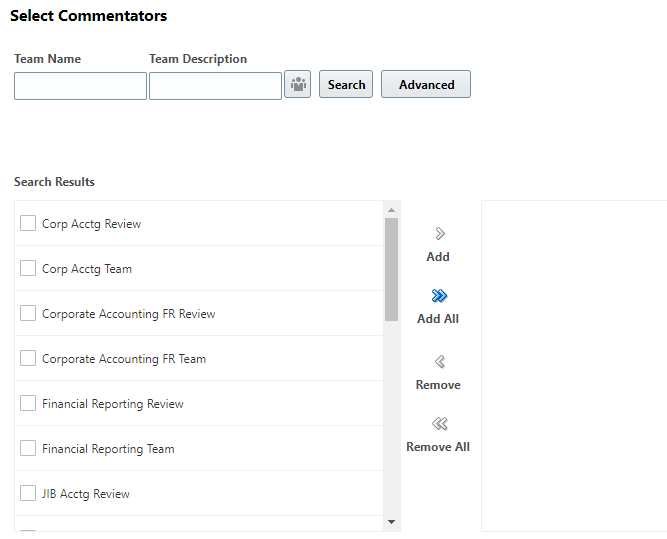This screenshot has height=539, width=667.
Task: Click the Search button
Action: pos(346,84)
